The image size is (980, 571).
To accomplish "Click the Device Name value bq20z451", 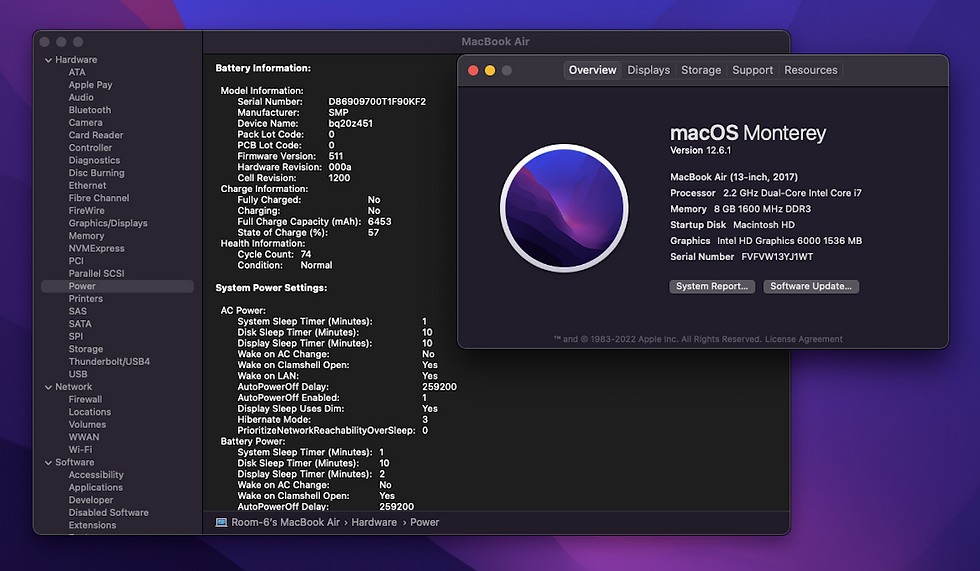I will (x=351, y=124).
